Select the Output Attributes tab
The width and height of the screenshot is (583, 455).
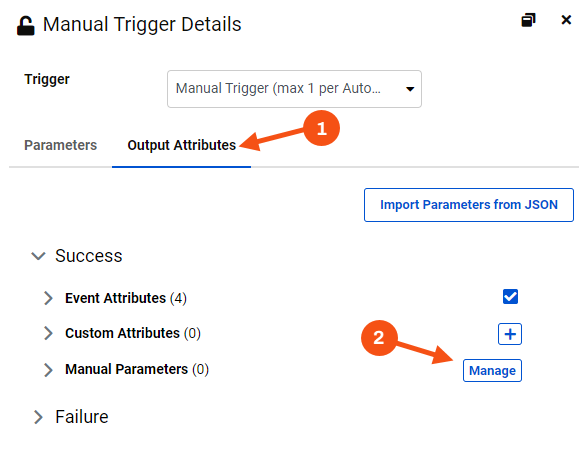pos(181,145)
